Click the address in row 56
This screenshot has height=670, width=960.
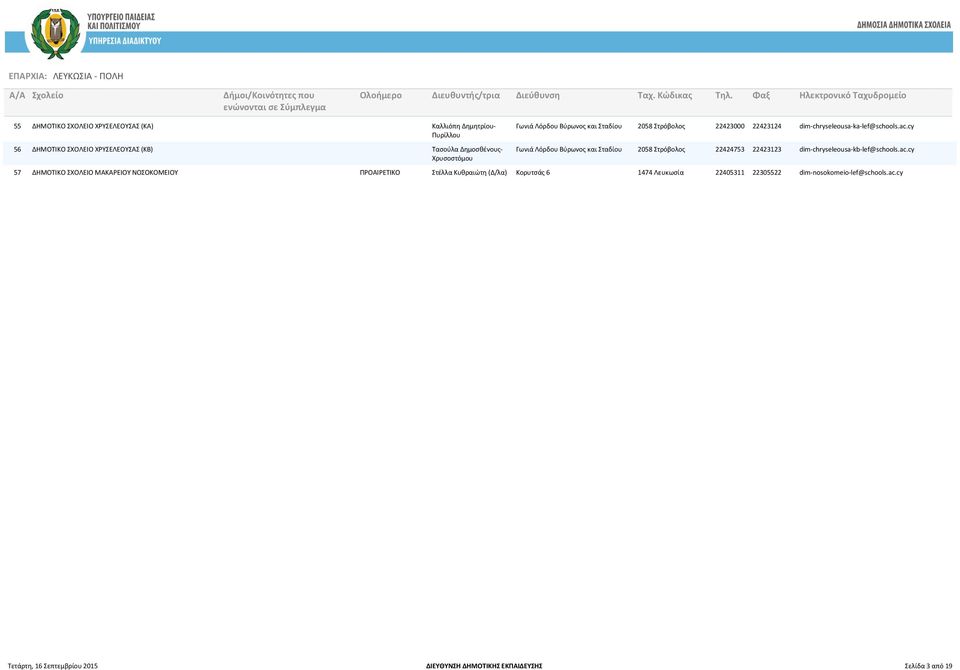tap(568, 149)
